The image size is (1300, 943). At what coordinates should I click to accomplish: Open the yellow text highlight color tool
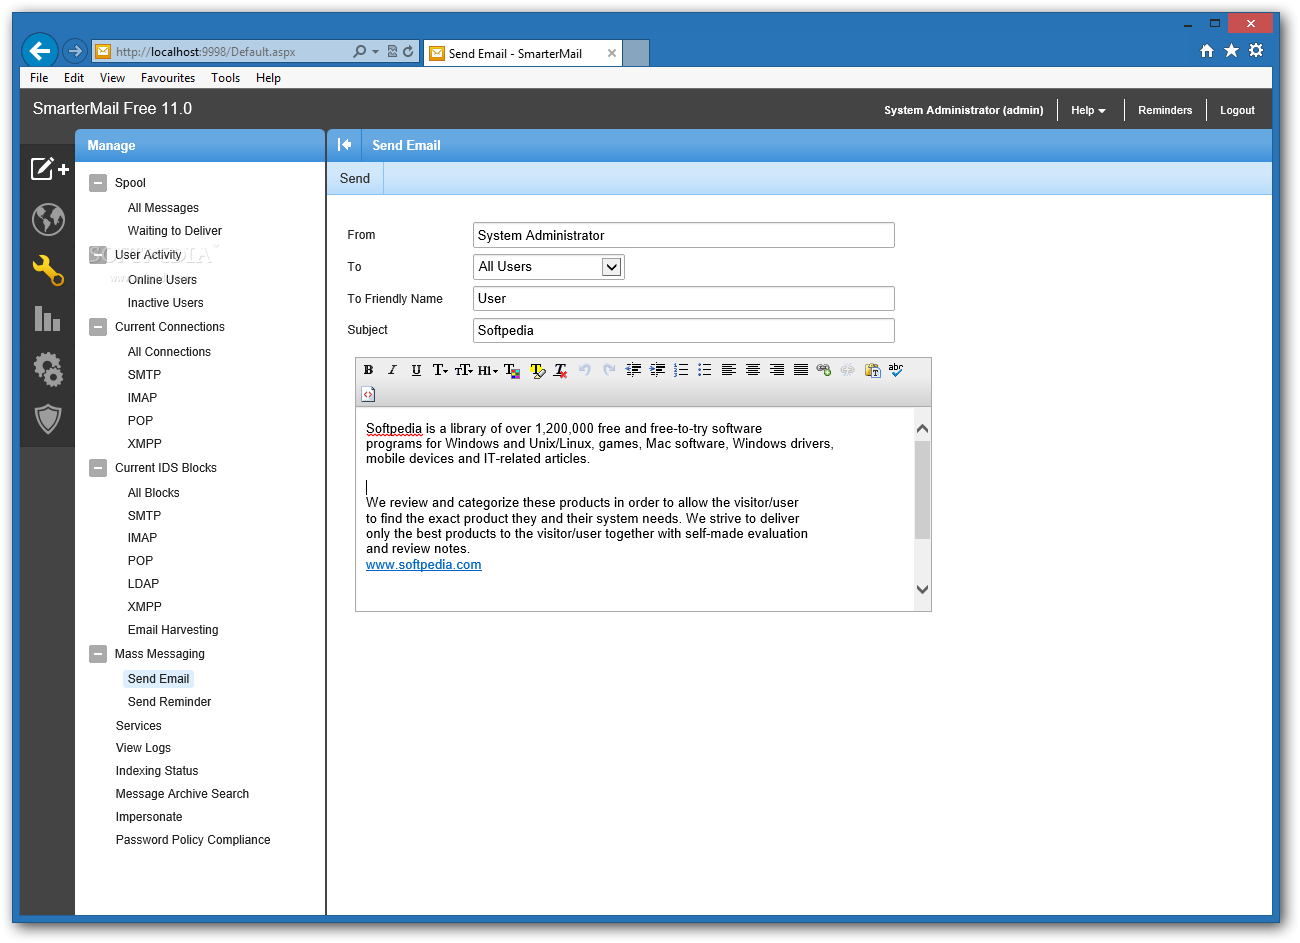pos(537,370)
